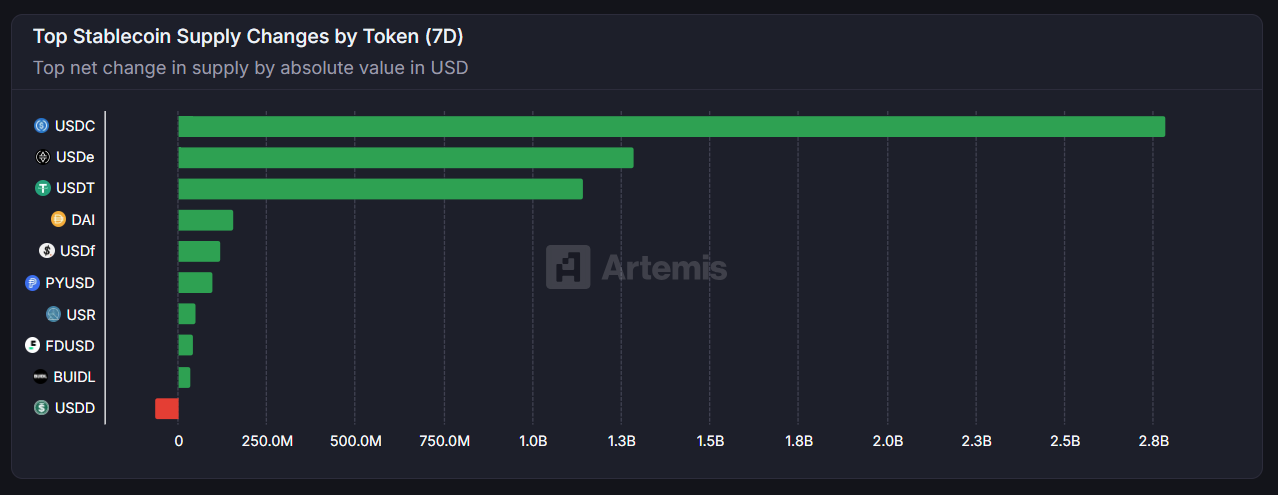1278x495 pixels.
Task: Click the '1.0B' x-axis tick label
Action: click(x=533, y=441)
